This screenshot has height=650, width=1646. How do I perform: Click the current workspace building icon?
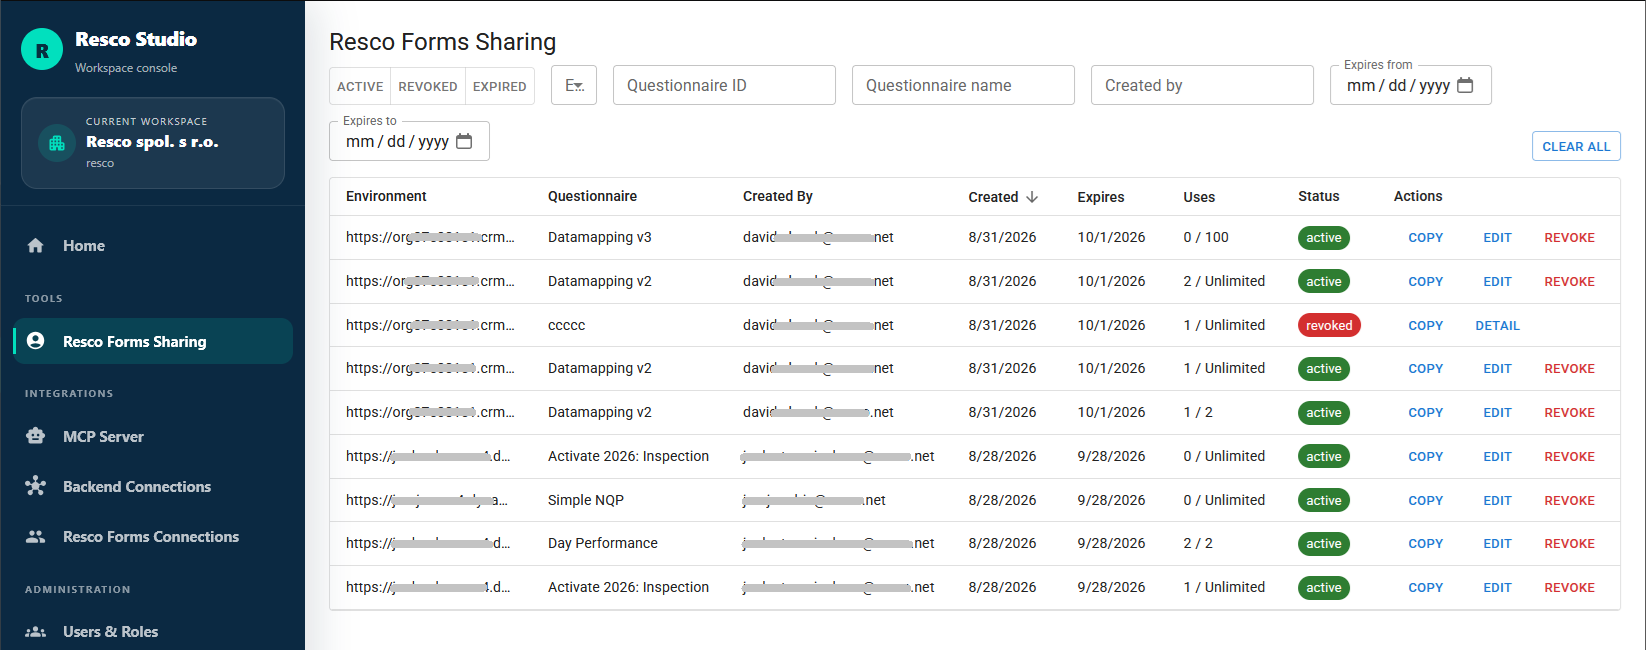pos(57,143)
